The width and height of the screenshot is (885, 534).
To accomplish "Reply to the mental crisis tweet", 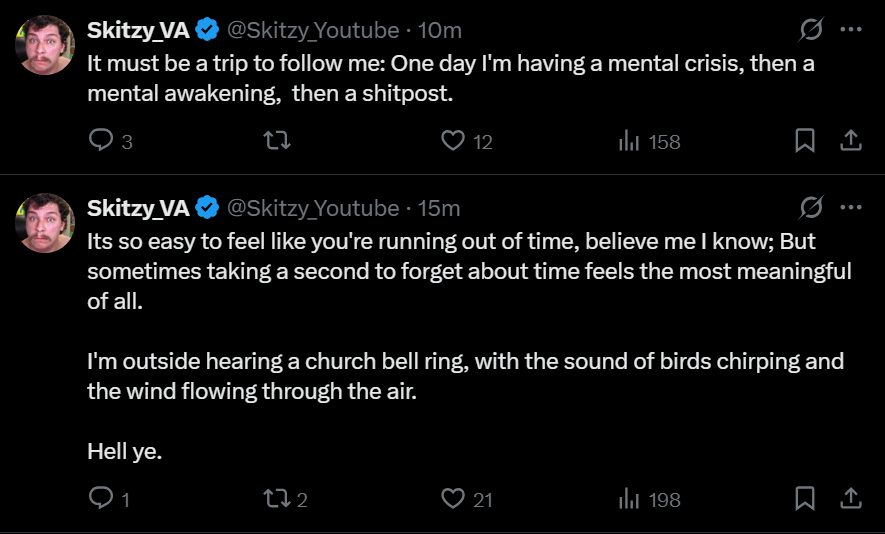I will click(102, 142).
